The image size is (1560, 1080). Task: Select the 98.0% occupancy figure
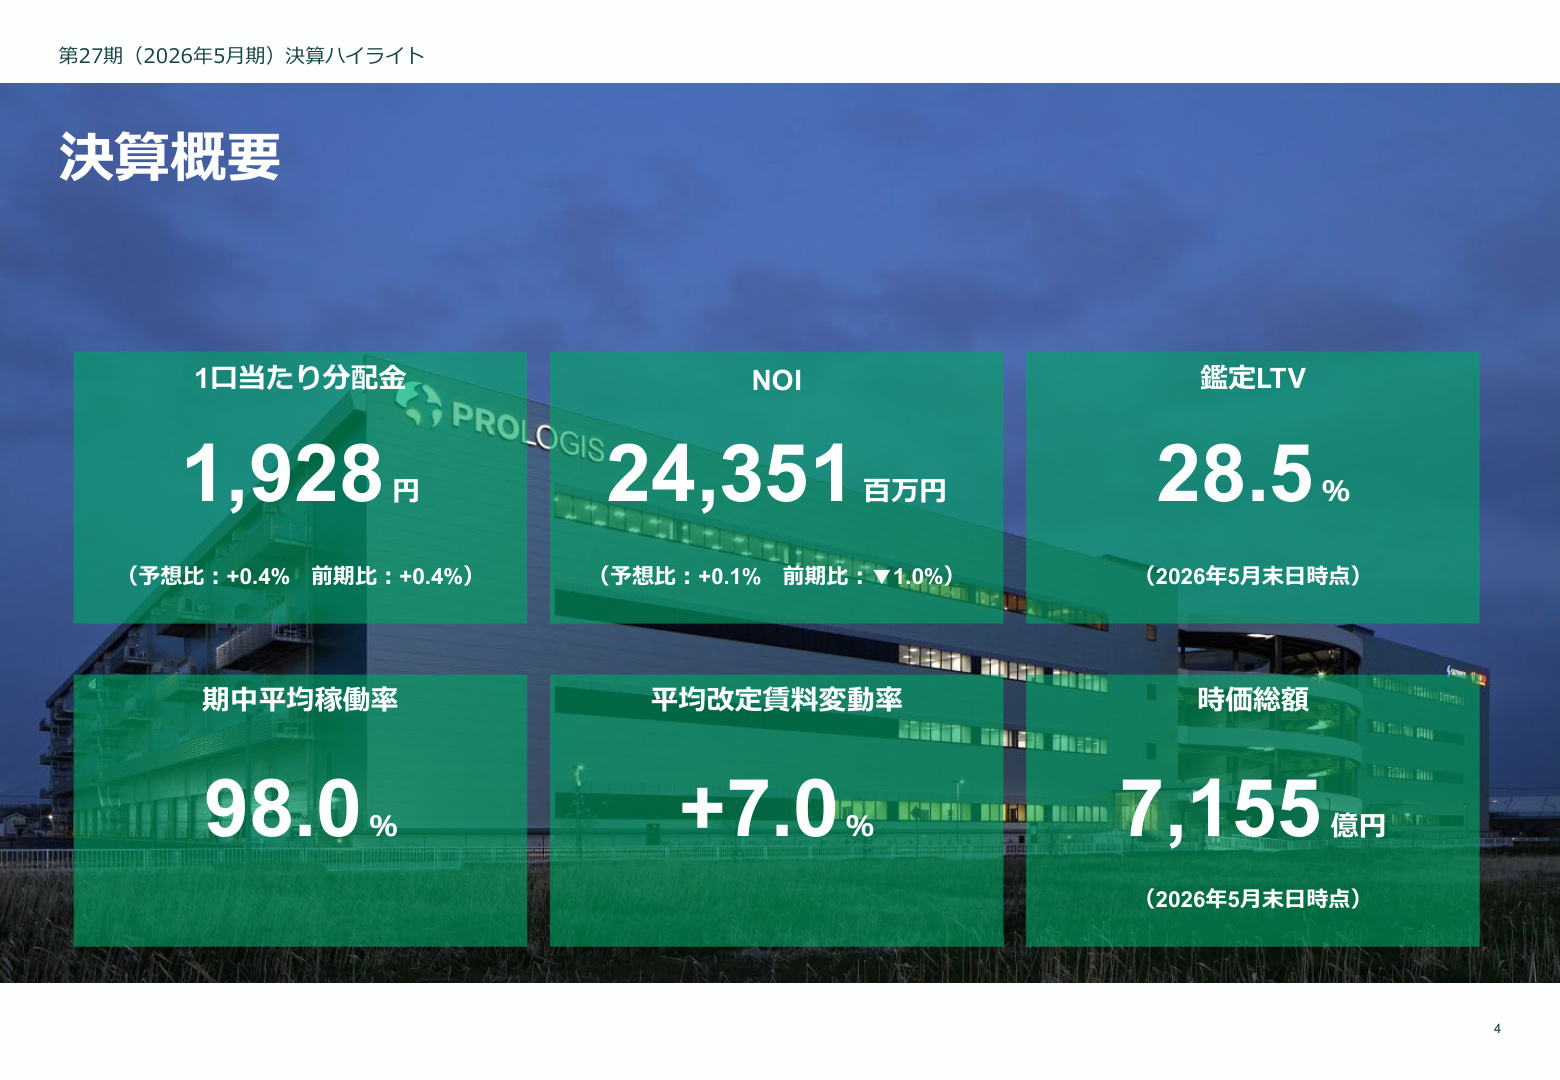(x=301, y=809)
